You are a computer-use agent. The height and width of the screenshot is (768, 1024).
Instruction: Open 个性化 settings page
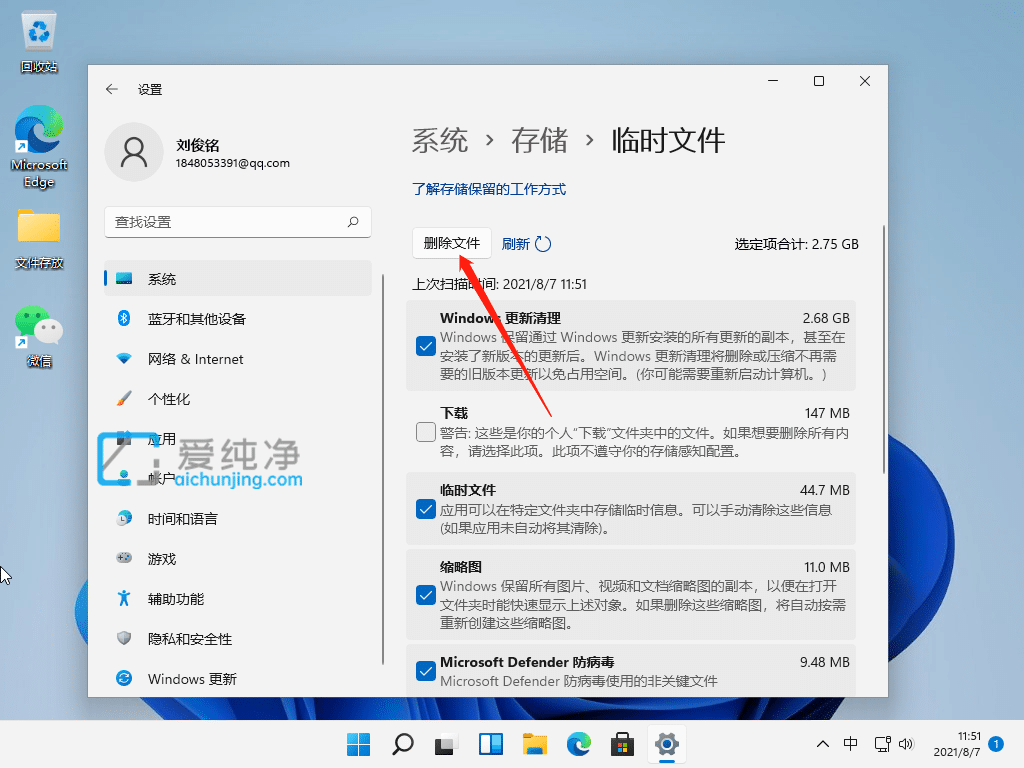coord(238,398)
